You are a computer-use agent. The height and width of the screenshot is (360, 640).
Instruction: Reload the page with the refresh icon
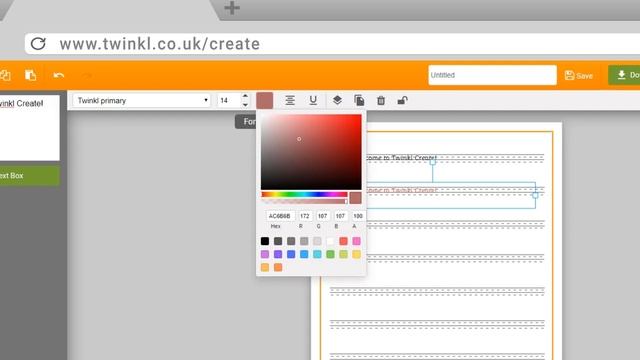(38, 44)
